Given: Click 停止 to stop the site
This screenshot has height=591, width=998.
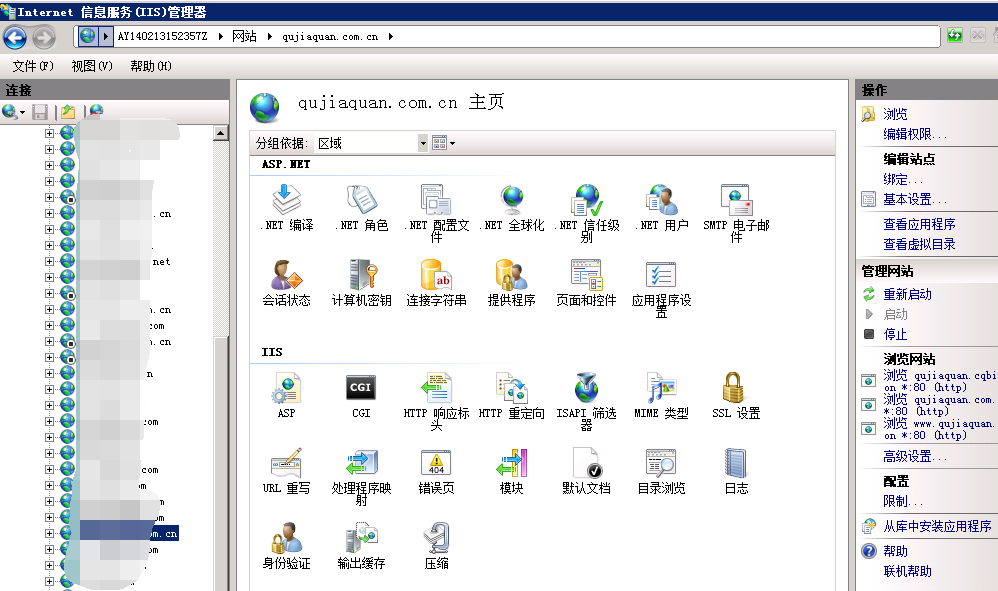Looking at the screenshot, I should (x=895, y=335).
